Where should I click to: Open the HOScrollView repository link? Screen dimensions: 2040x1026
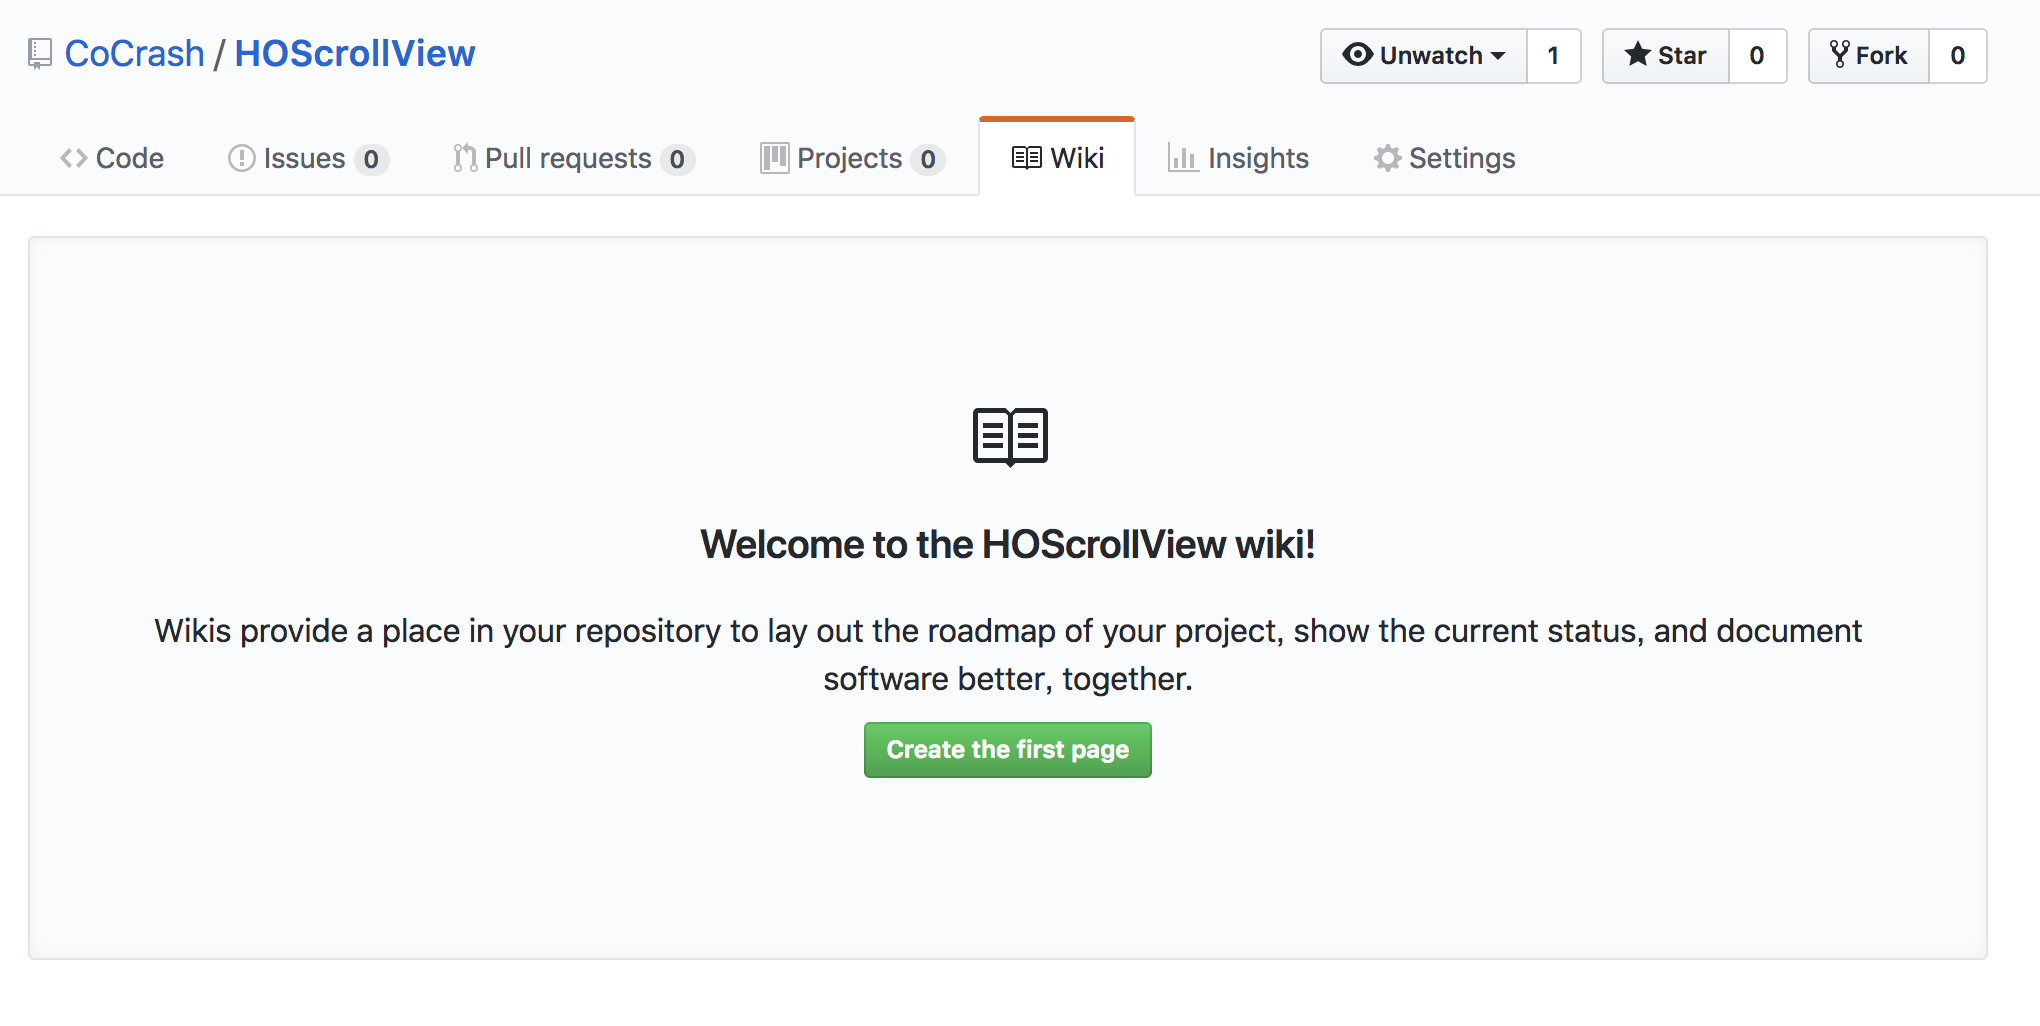pyautogui.click(x=355, y=54)
